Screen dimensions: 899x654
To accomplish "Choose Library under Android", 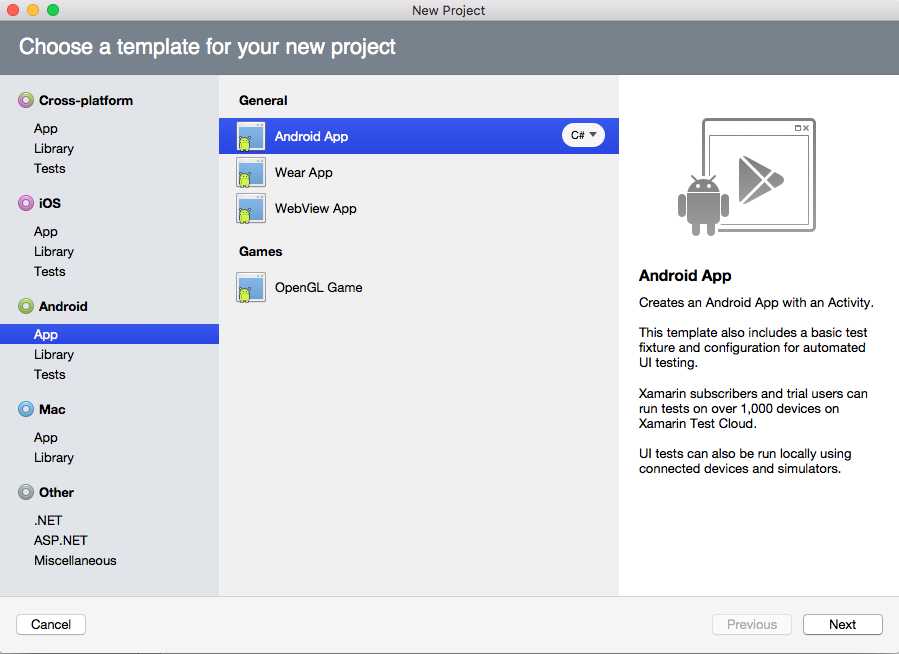I will 54,354.
